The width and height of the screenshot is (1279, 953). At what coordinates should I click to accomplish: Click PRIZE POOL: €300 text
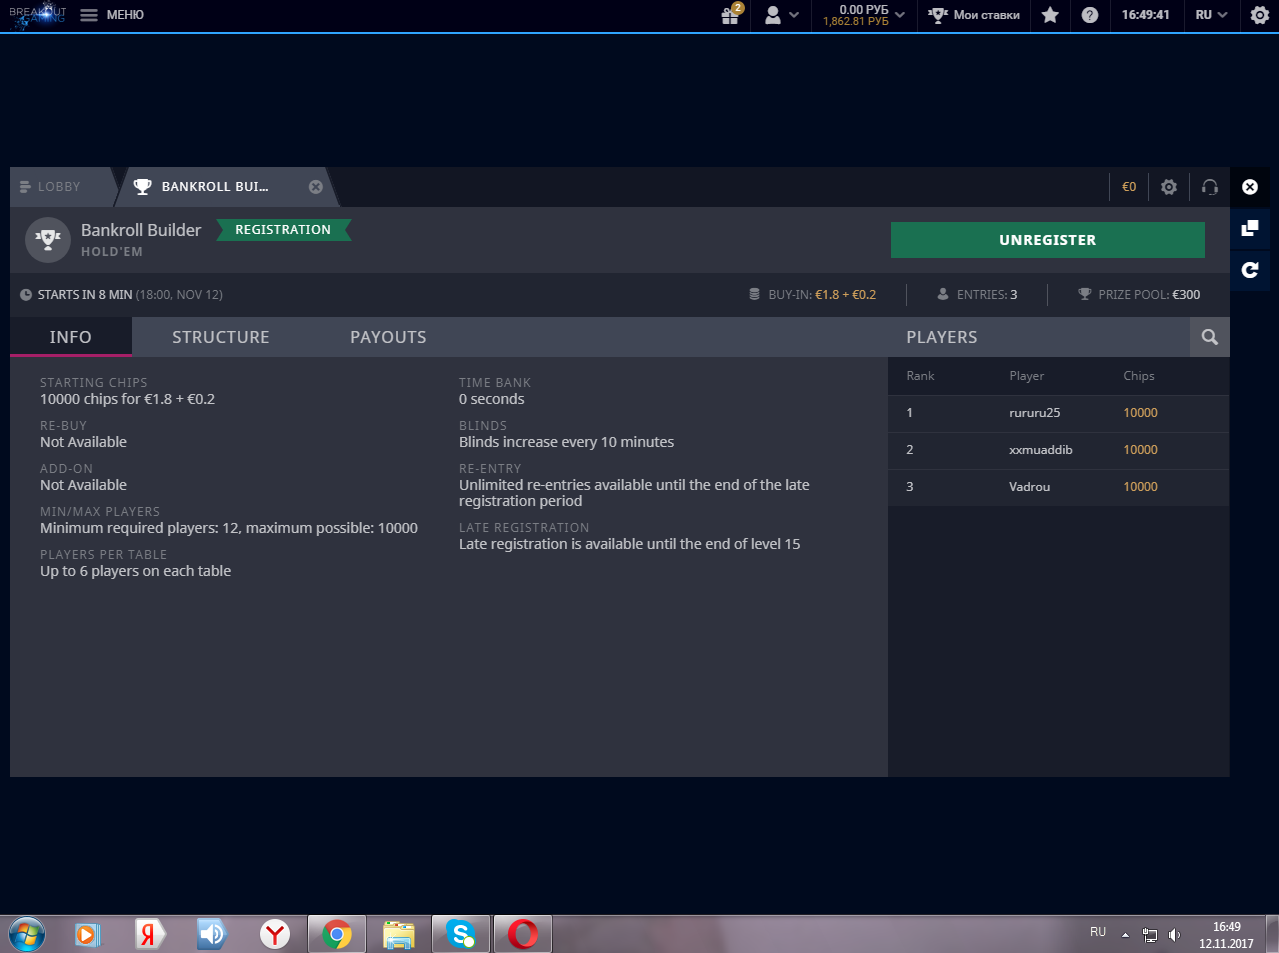(1149, 295)
